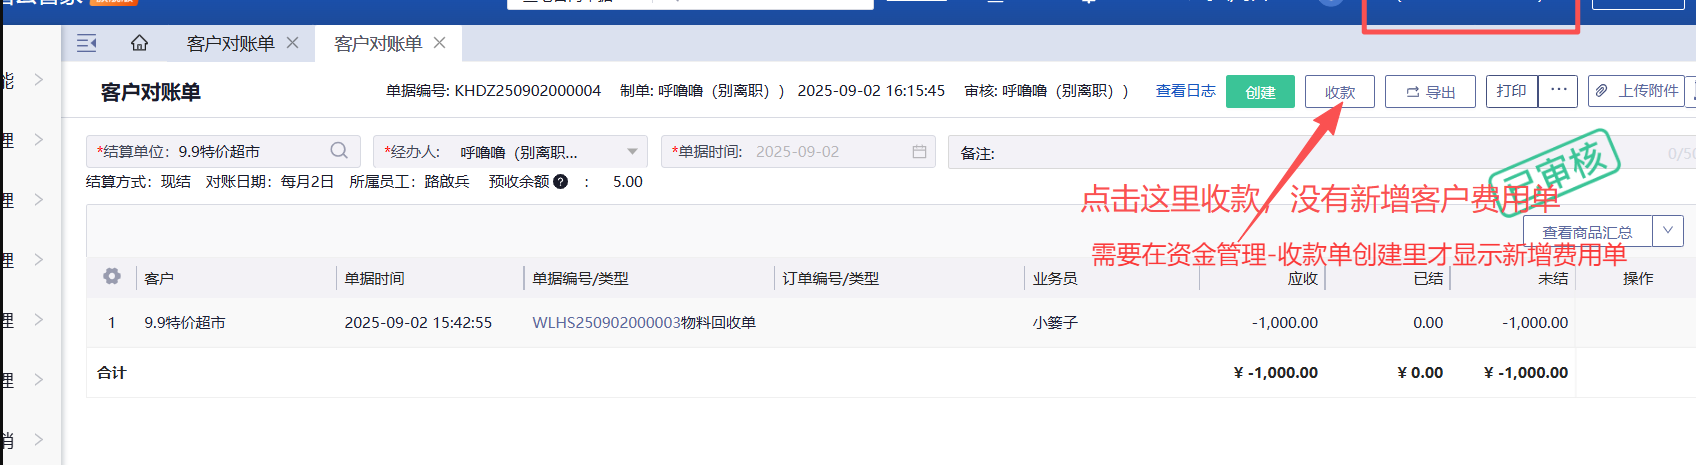
Task: Click the 预收余额 help question mark icon
Action: (560, 182)
